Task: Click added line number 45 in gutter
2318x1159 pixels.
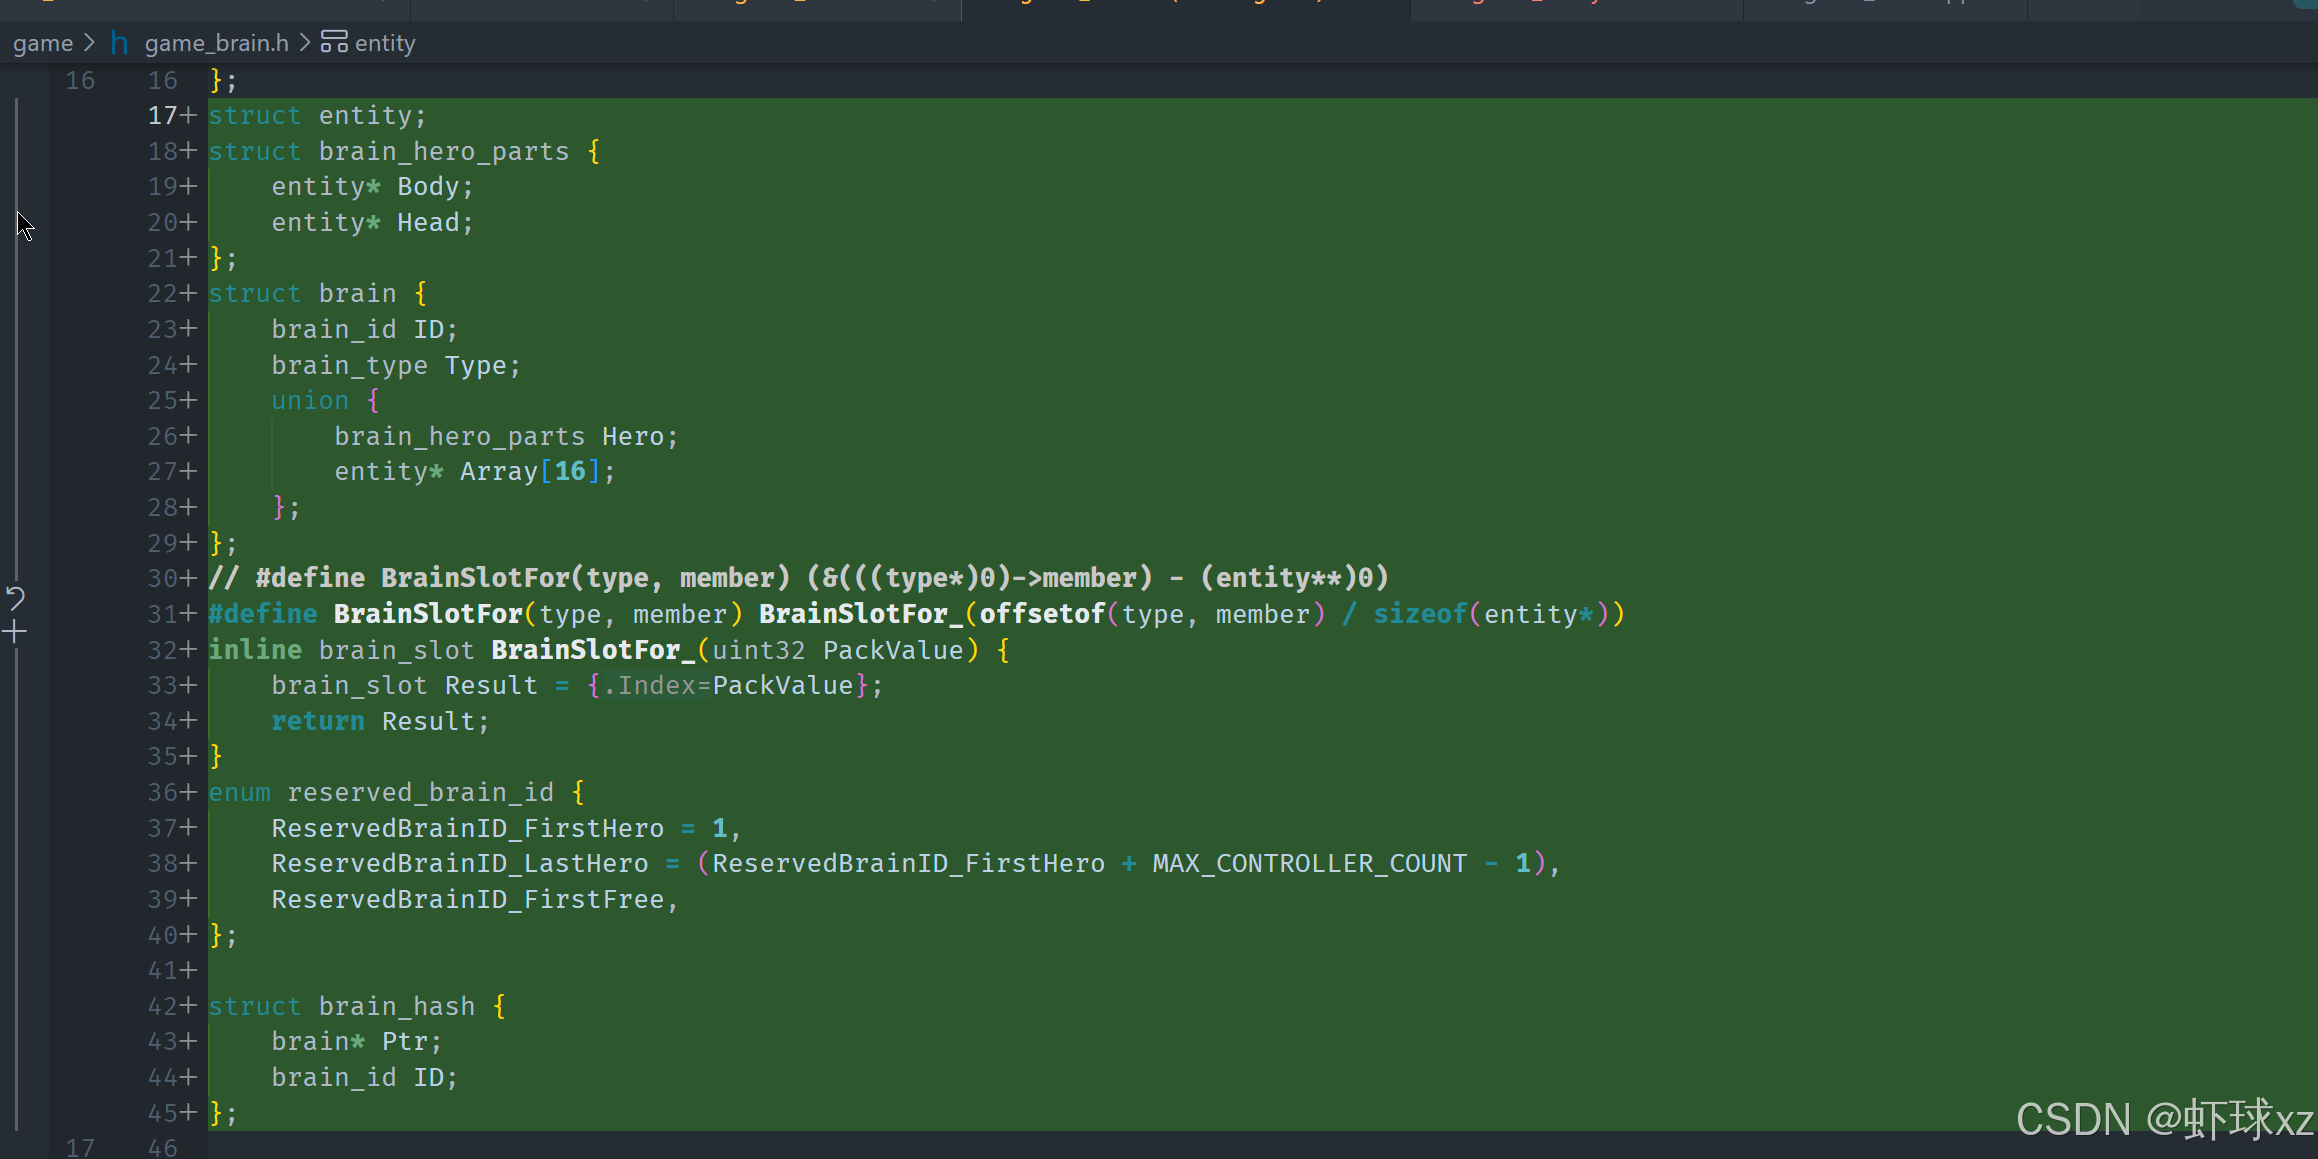Action: [162, 1113]
